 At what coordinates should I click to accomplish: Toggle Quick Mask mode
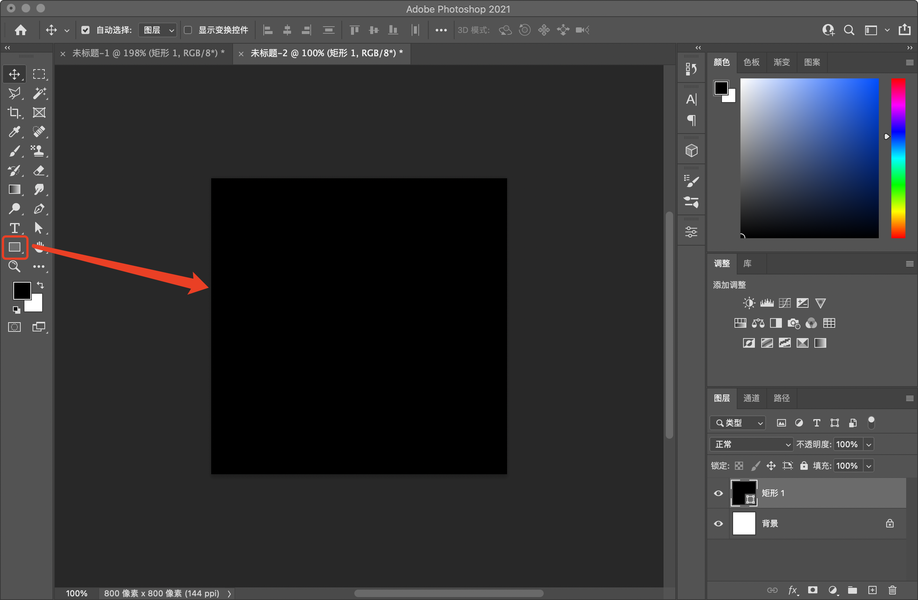click(x=15, y=327)
